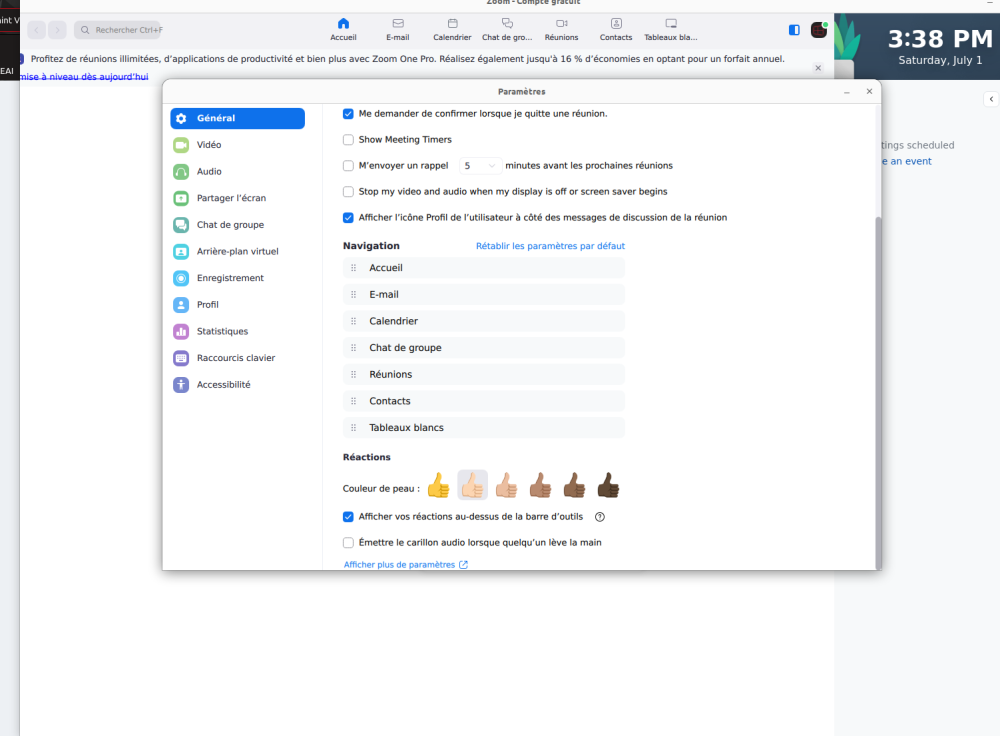Click the drag handle for Calendrier row

(353, 321)
